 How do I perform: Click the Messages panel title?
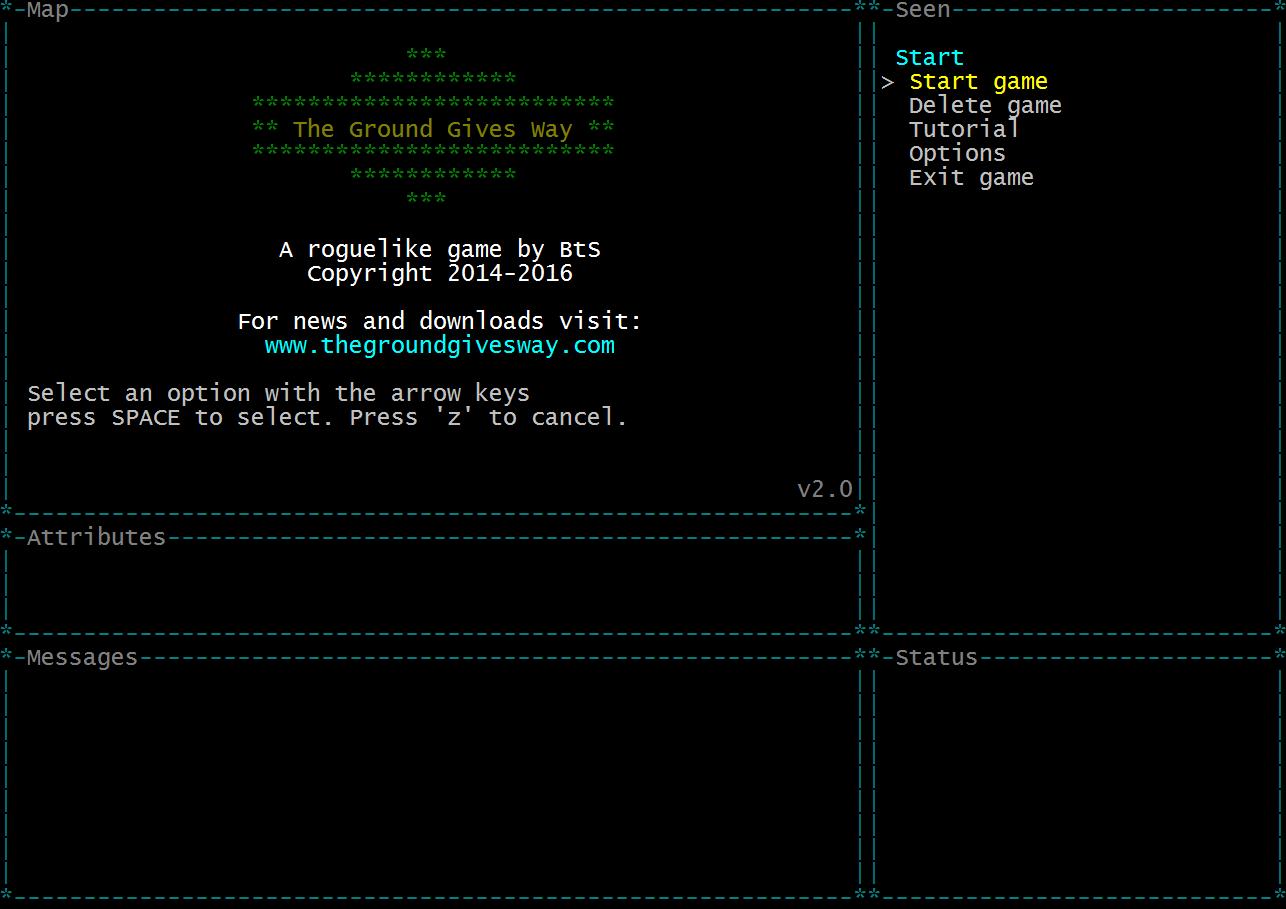click(x=82, y=657)
